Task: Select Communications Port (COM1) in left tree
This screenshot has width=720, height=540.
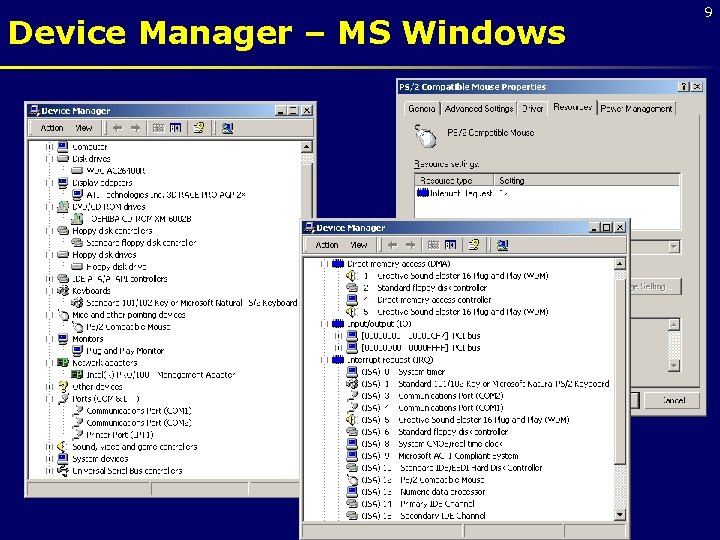Action: pos(139,411)
